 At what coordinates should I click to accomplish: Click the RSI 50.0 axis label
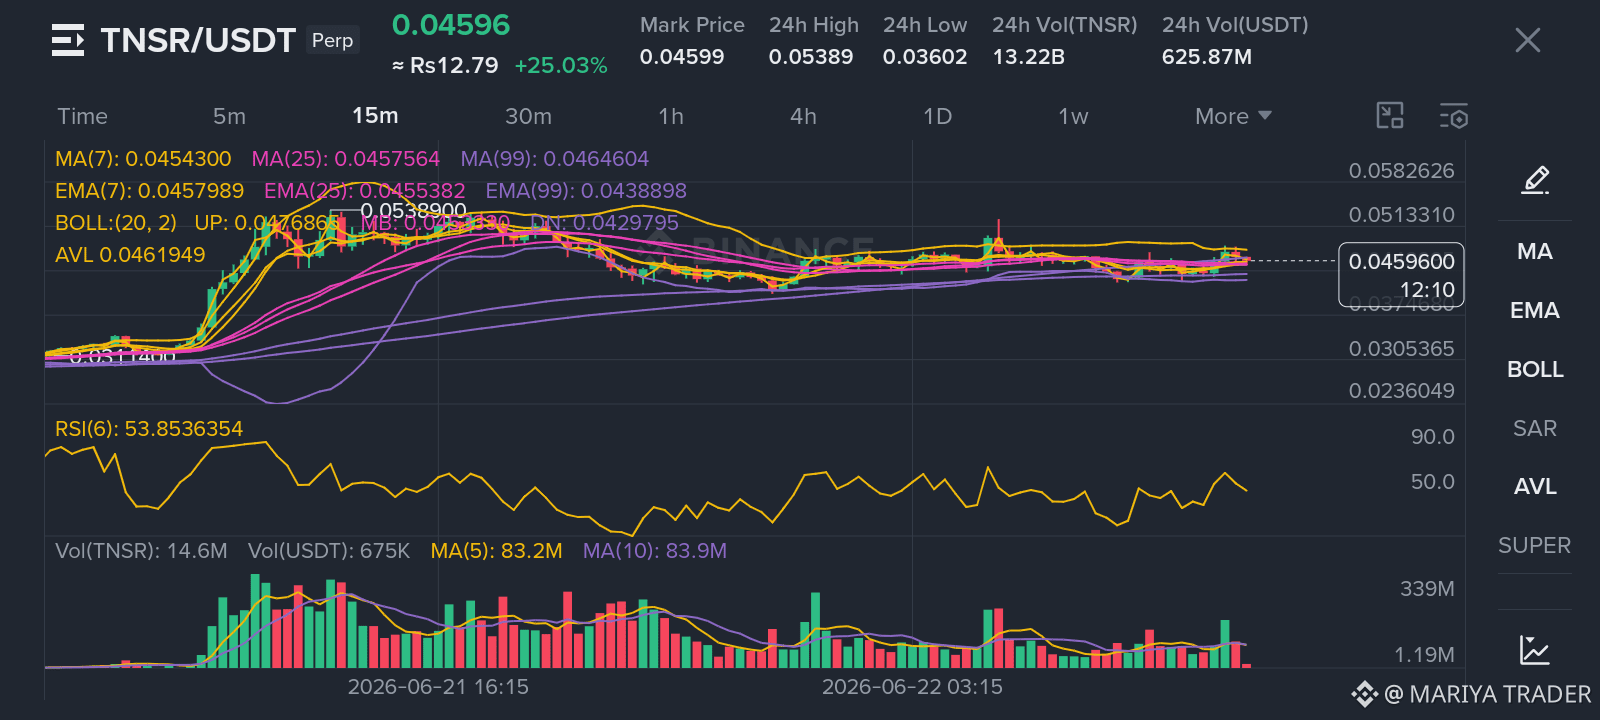(x=1432, y=482)
